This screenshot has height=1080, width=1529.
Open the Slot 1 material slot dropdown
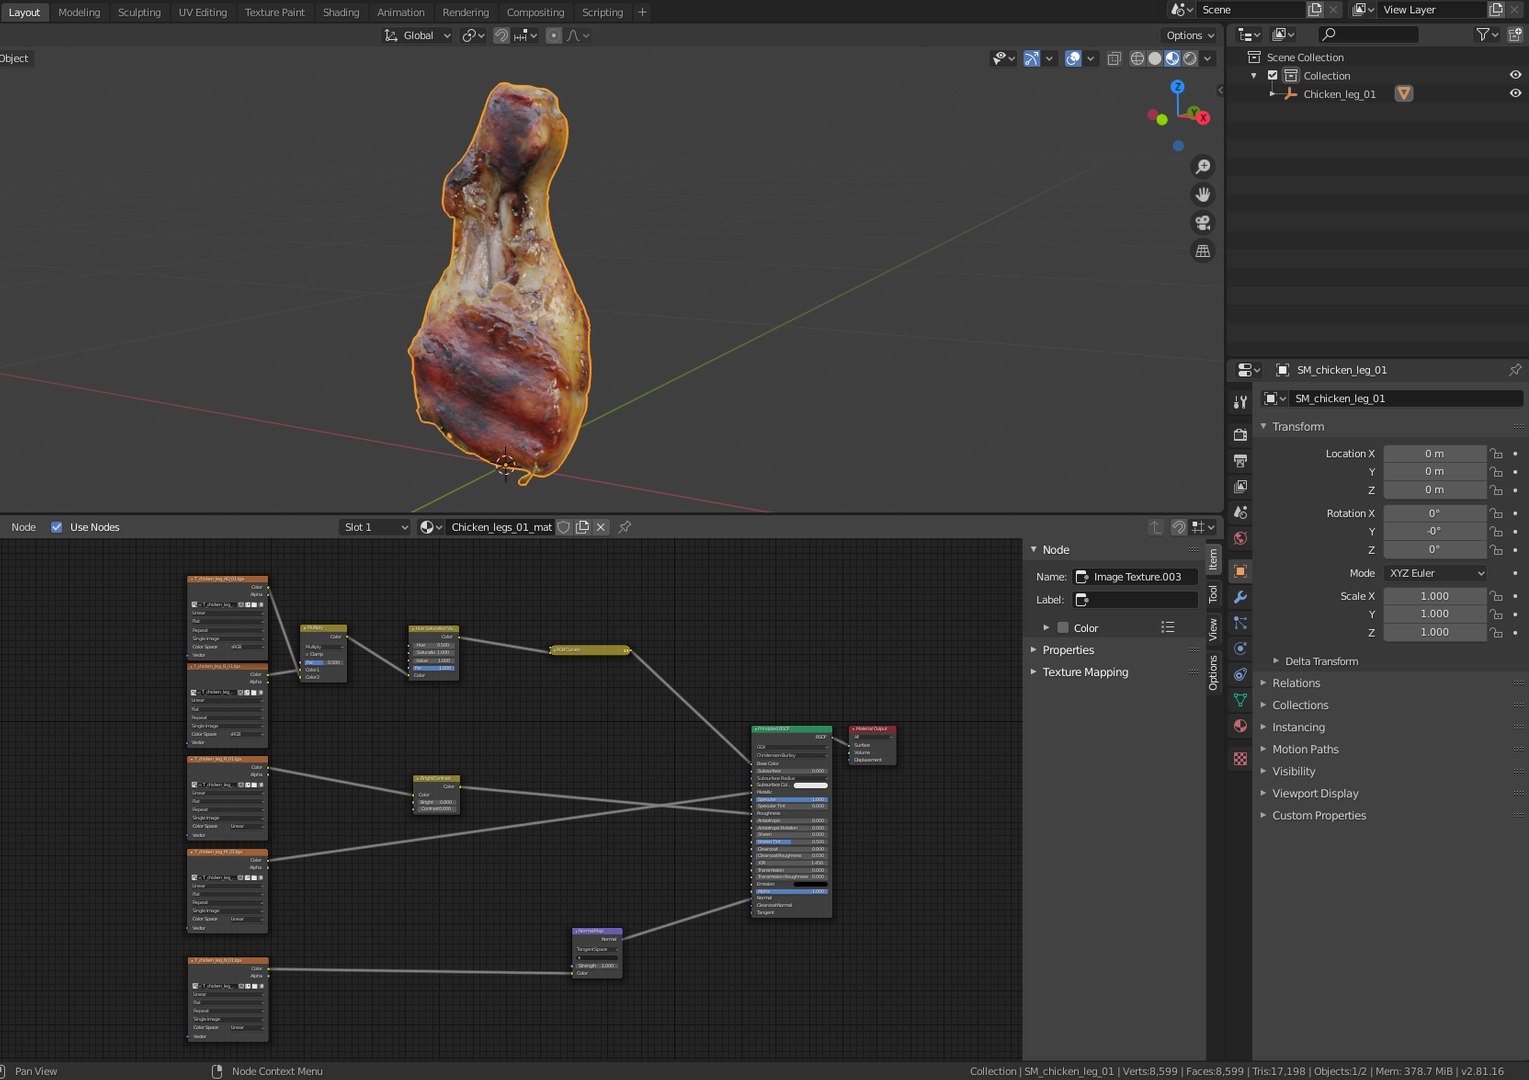point(375,527)
